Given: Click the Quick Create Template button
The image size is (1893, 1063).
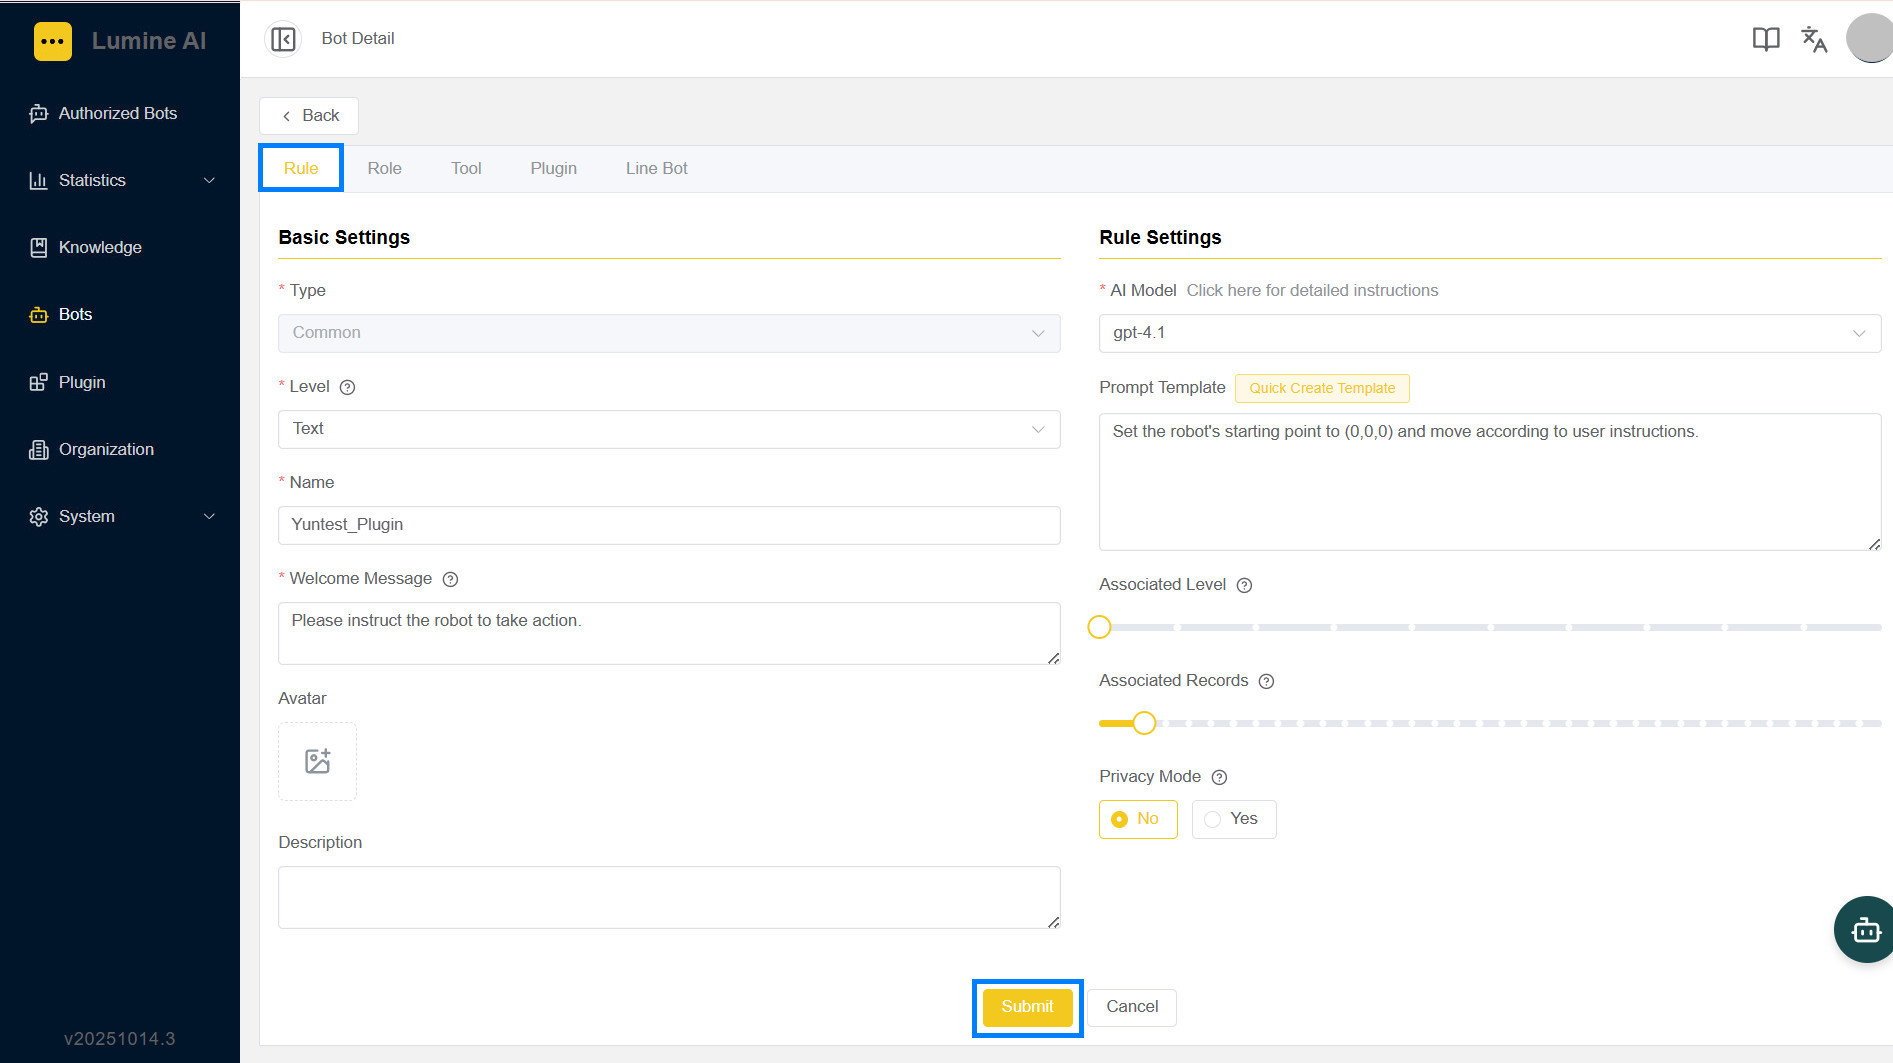Looking at the screenshot, I should click(x=1322, y=388).
